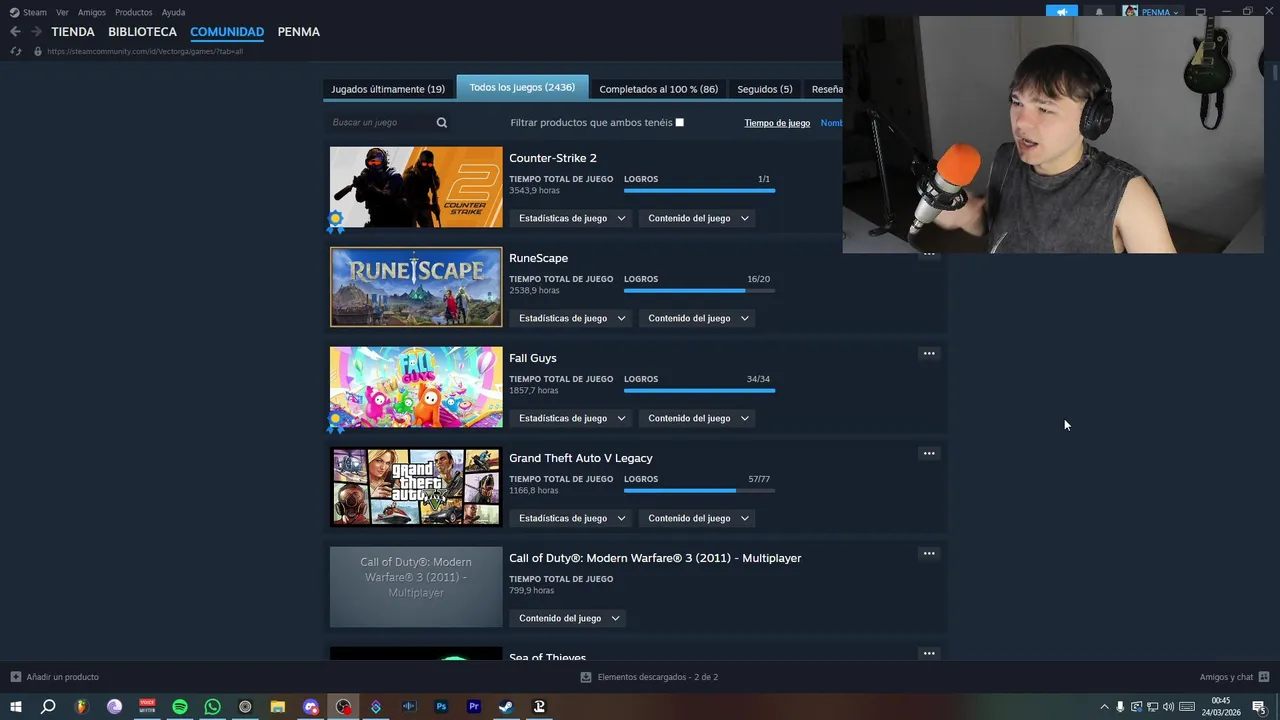Open the Windows notification center

coord(1259,707)
